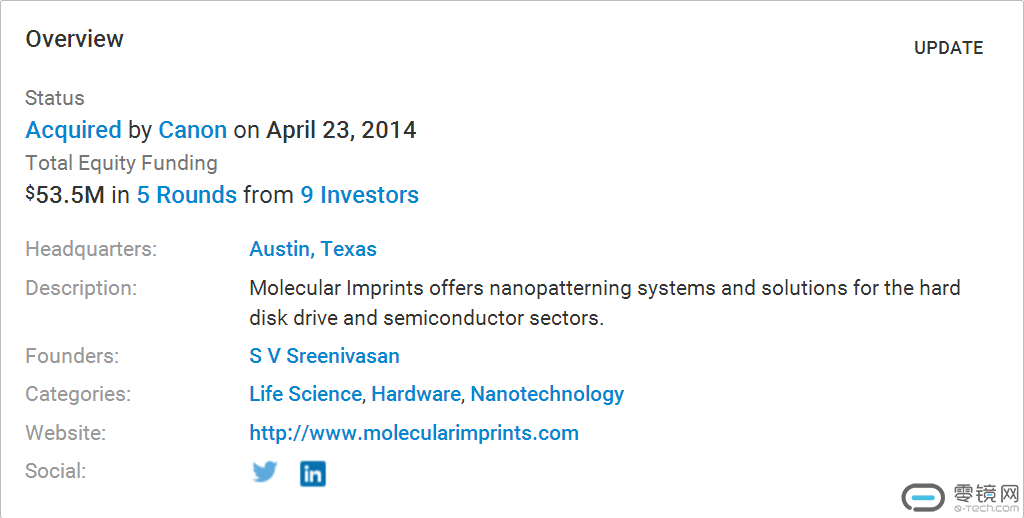This screenshot has width=1024, height=518.
Task: Click the Molecular Imprints description text
Action: pyautogui.click(x=604, y=303)
